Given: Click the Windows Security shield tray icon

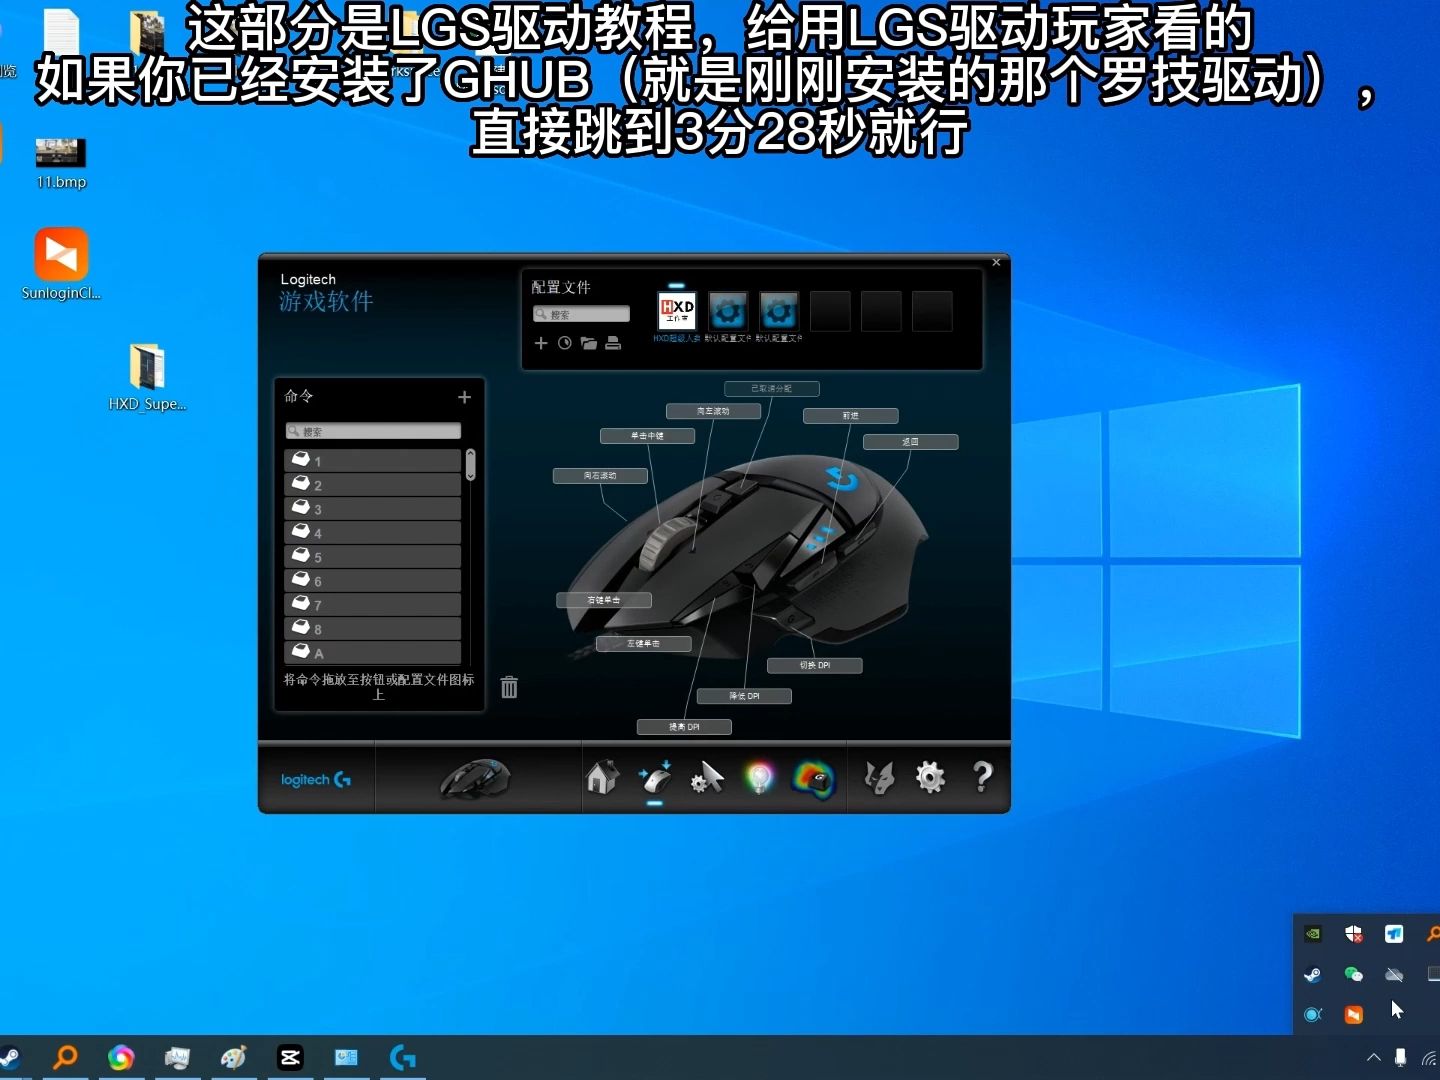Looking at the screenshot, I should click(1354, 934).
